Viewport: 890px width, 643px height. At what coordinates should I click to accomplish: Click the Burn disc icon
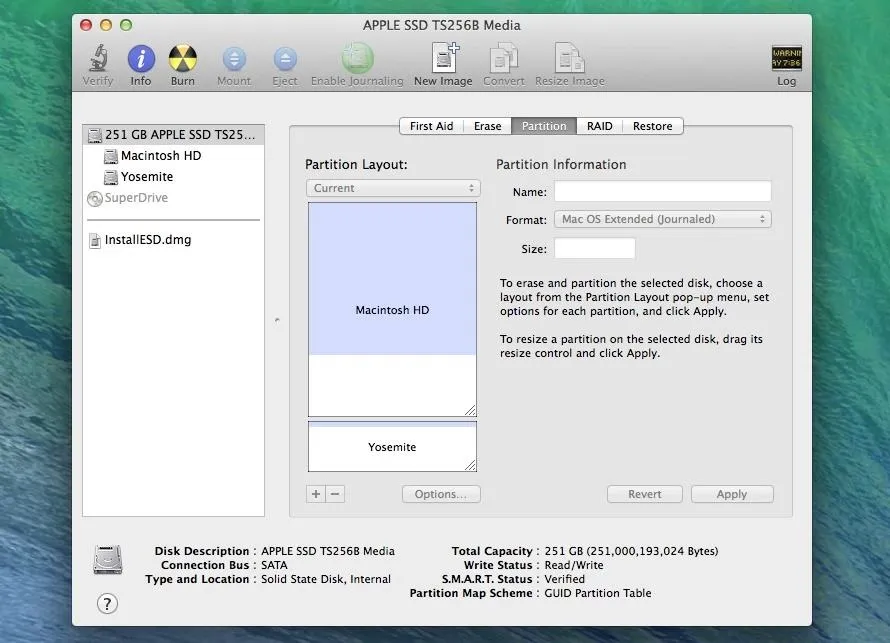click(183, 58)
